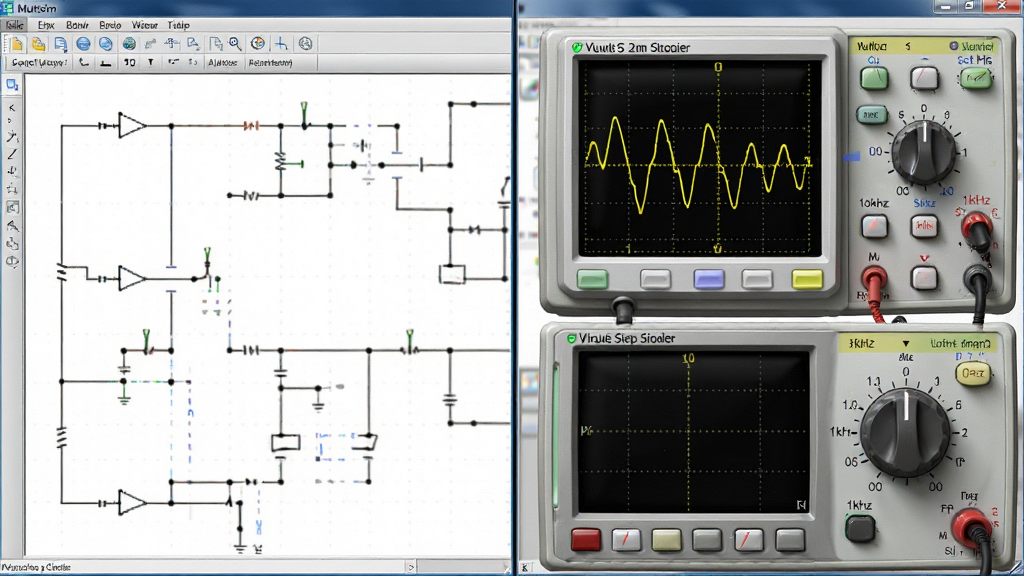Click the yellow oval button on lower oscilloscope

pyautogui.click(x=972, y=374)
